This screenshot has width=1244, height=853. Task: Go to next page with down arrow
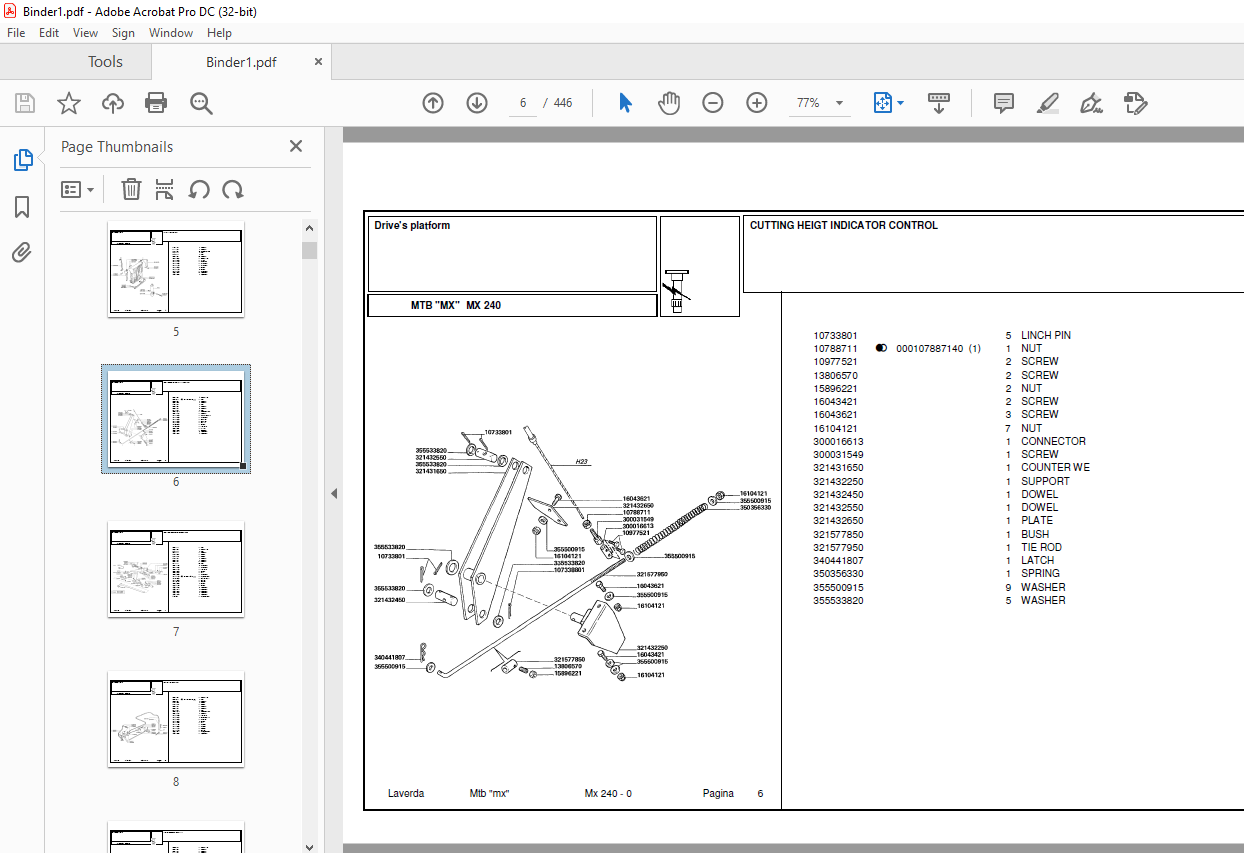(477, 103)
